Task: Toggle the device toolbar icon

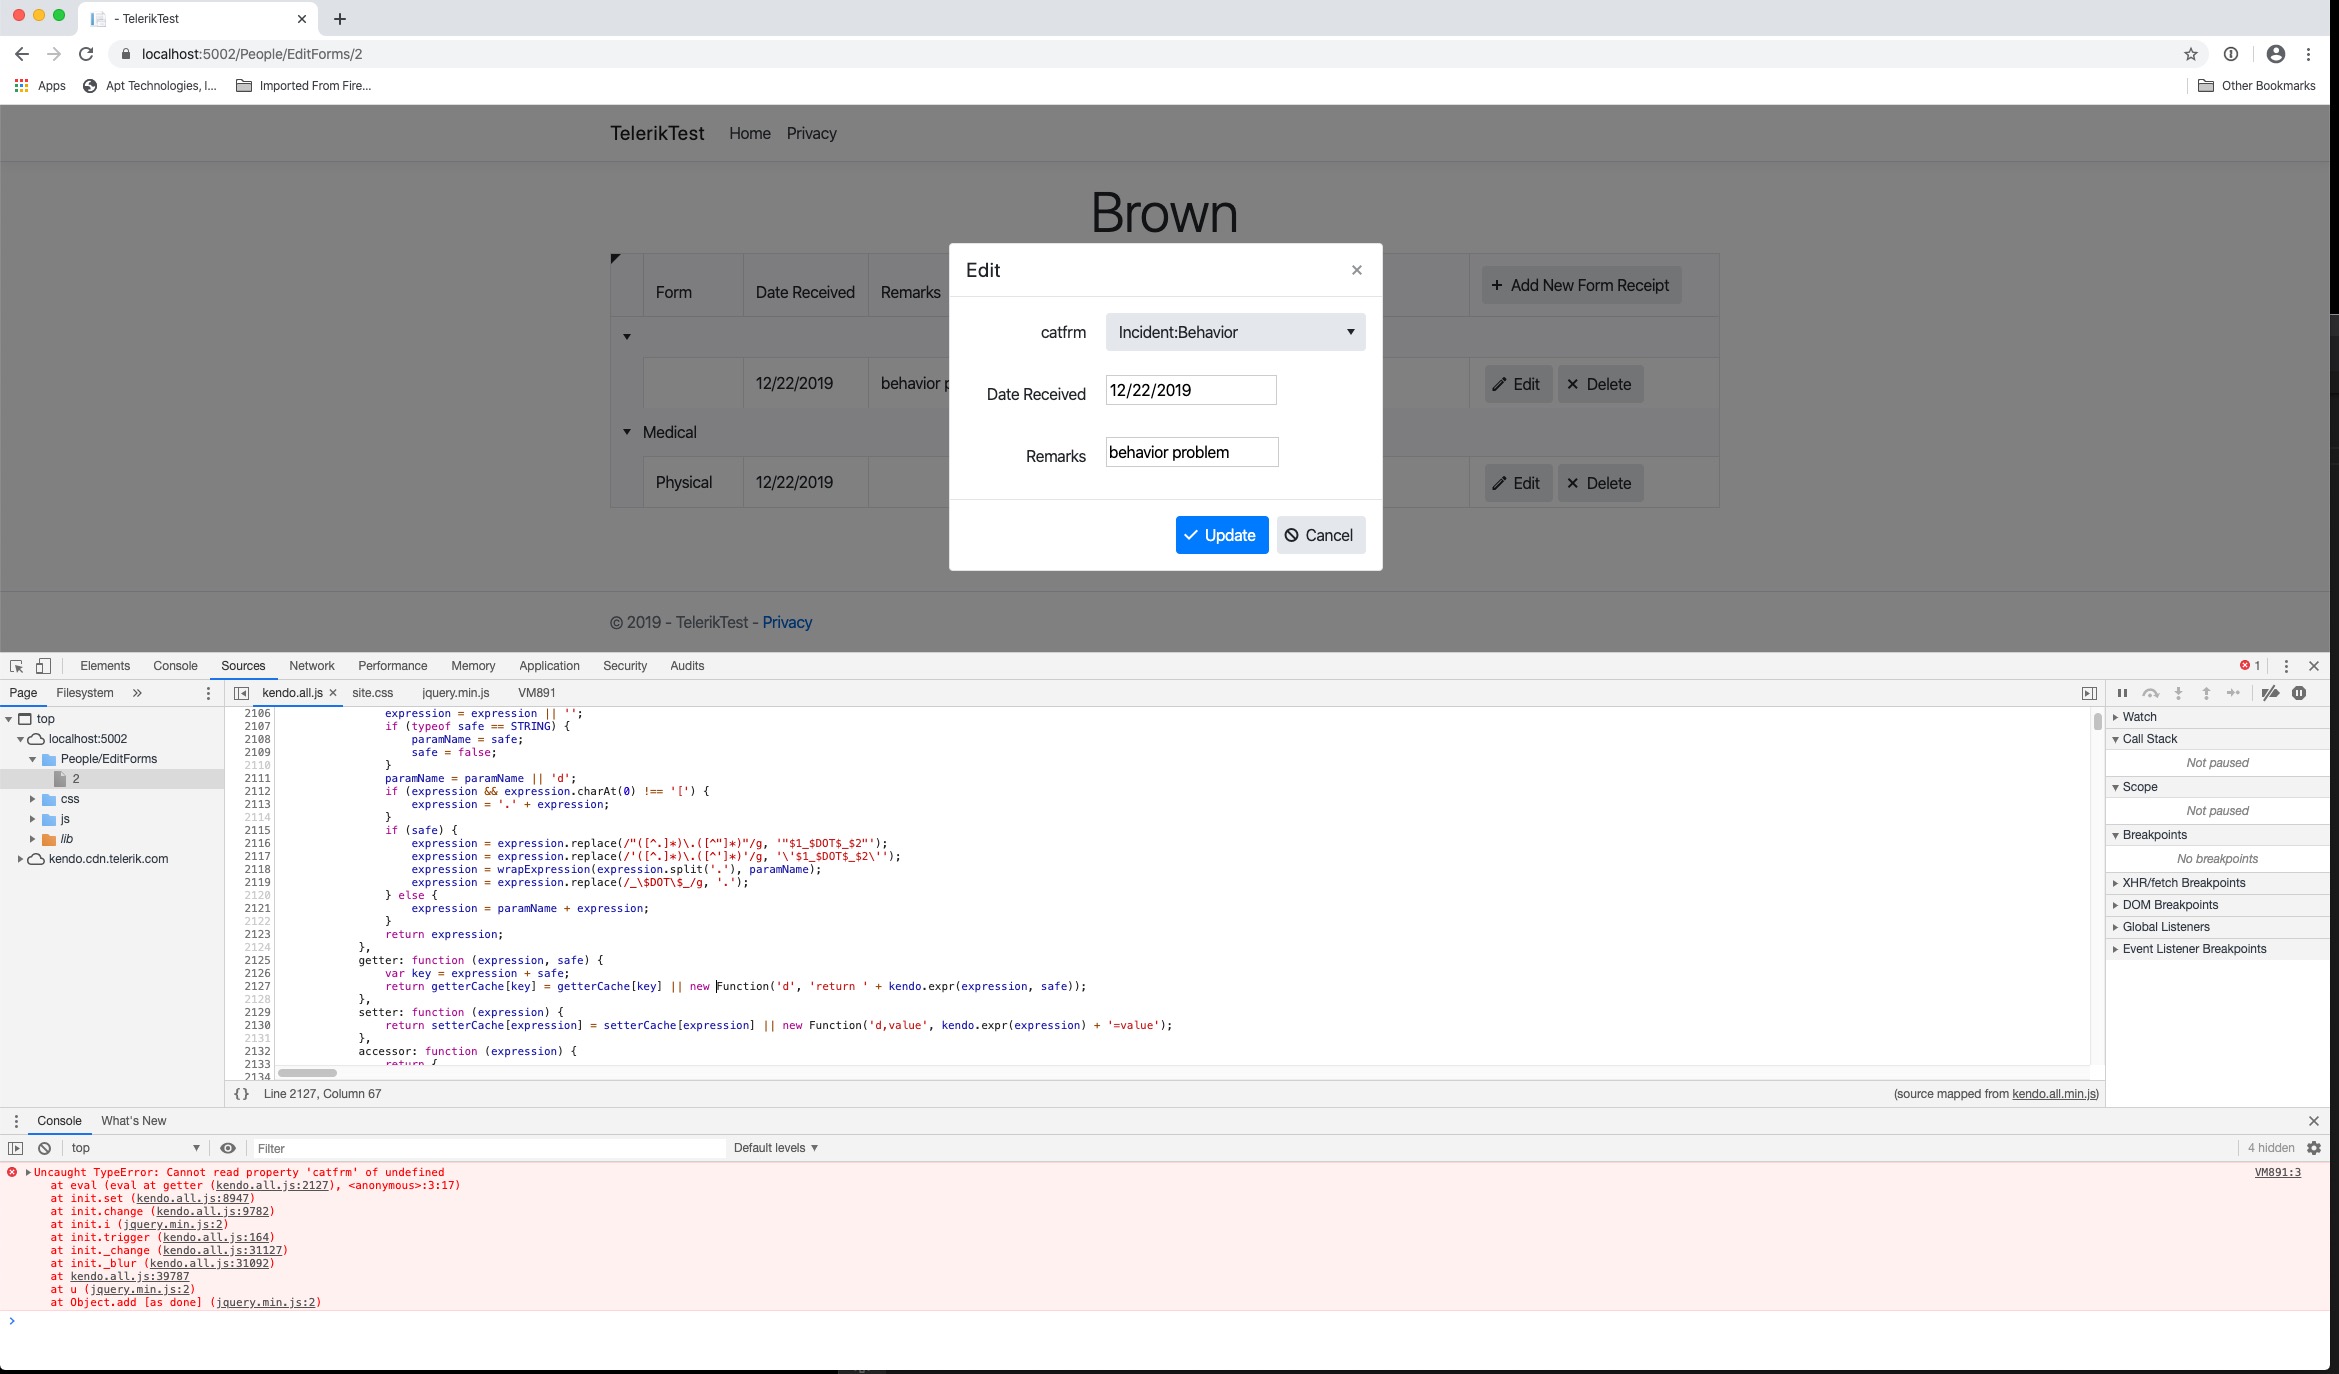Action: (x=43, y=666)
